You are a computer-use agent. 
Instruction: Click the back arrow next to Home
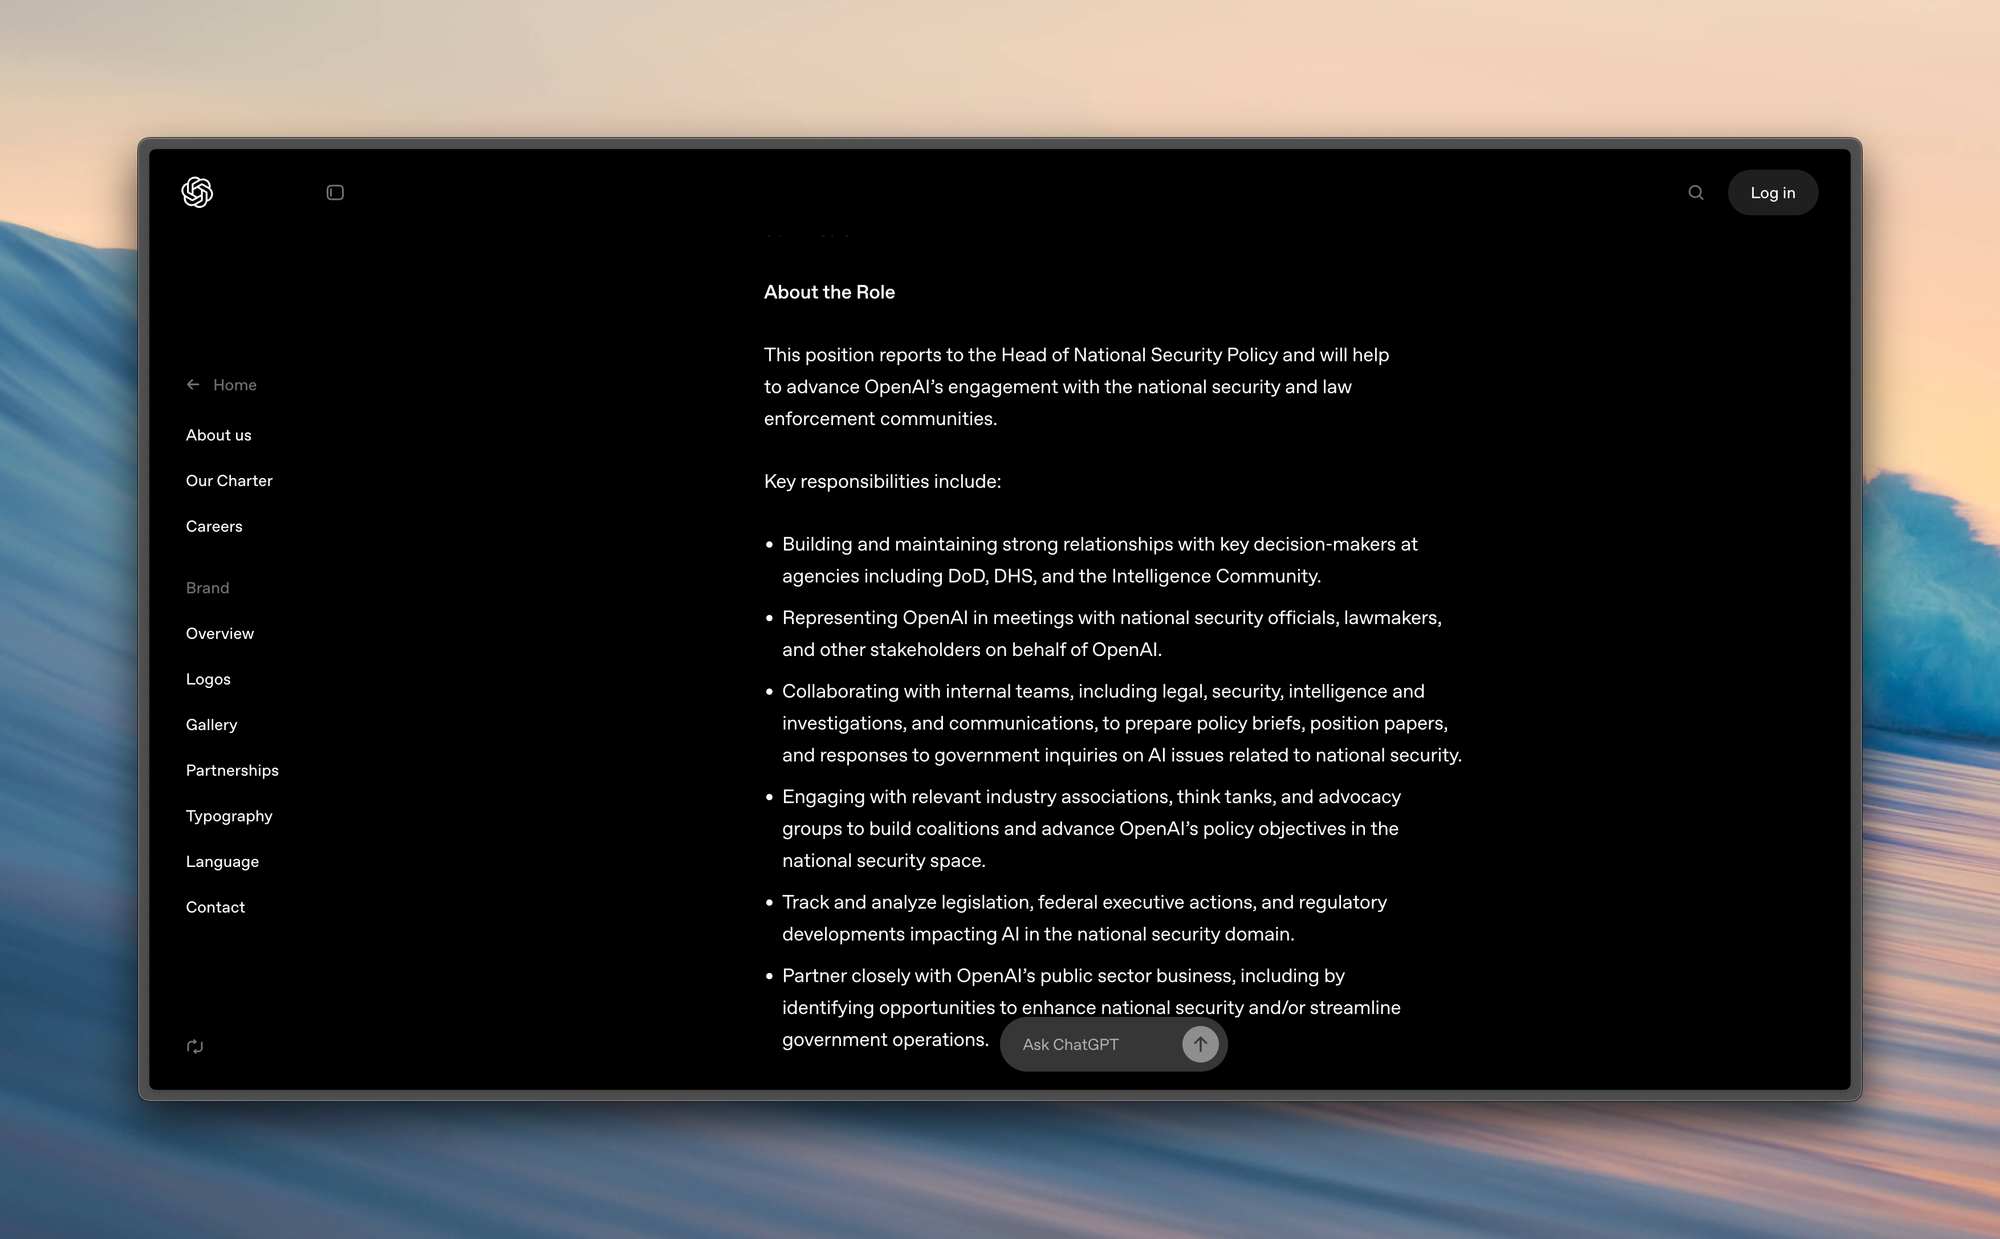tap(193, 385)
